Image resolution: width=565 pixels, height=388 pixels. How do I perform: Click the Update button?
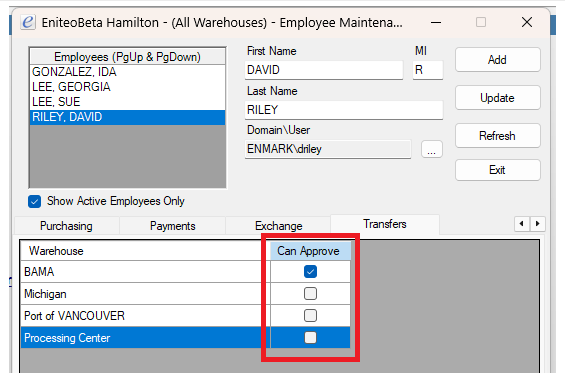[x=498, y=98]
